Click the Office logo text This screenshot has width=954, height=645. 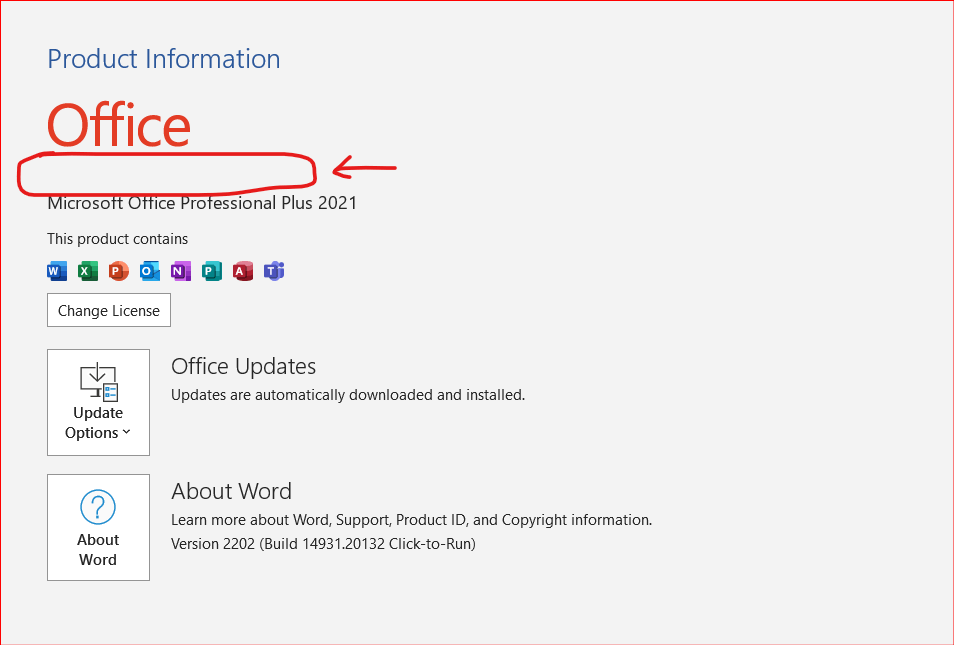[119, 125]
